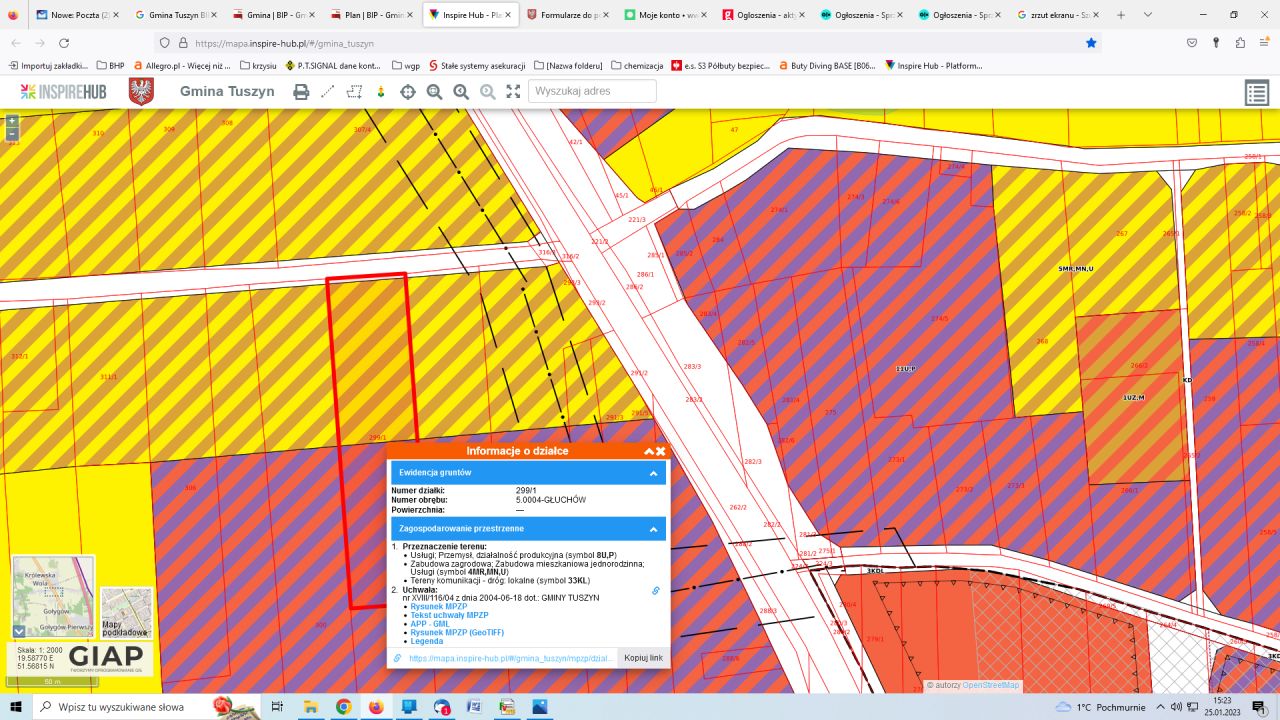Image resolution: width=1280 pixels, height=720 pixels.
Task: Collapse the Ewidencja gruntów section
Action: 653,473
